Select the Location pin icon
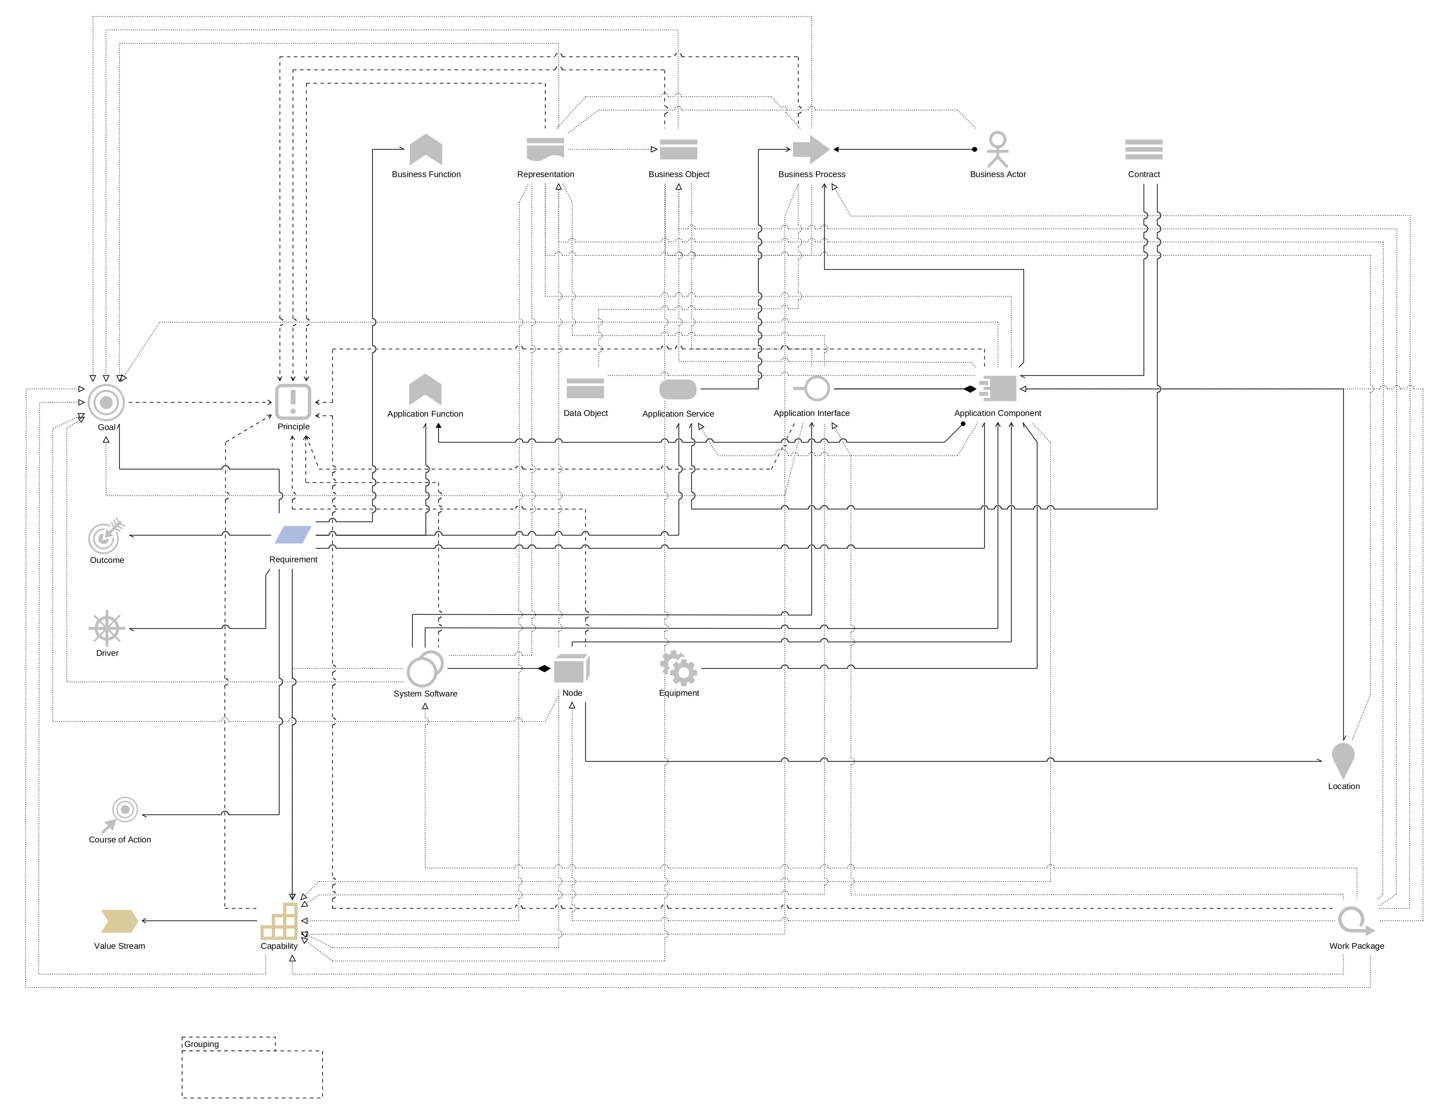The height and width of the screenshot is (1112, 1434). 1344,762
